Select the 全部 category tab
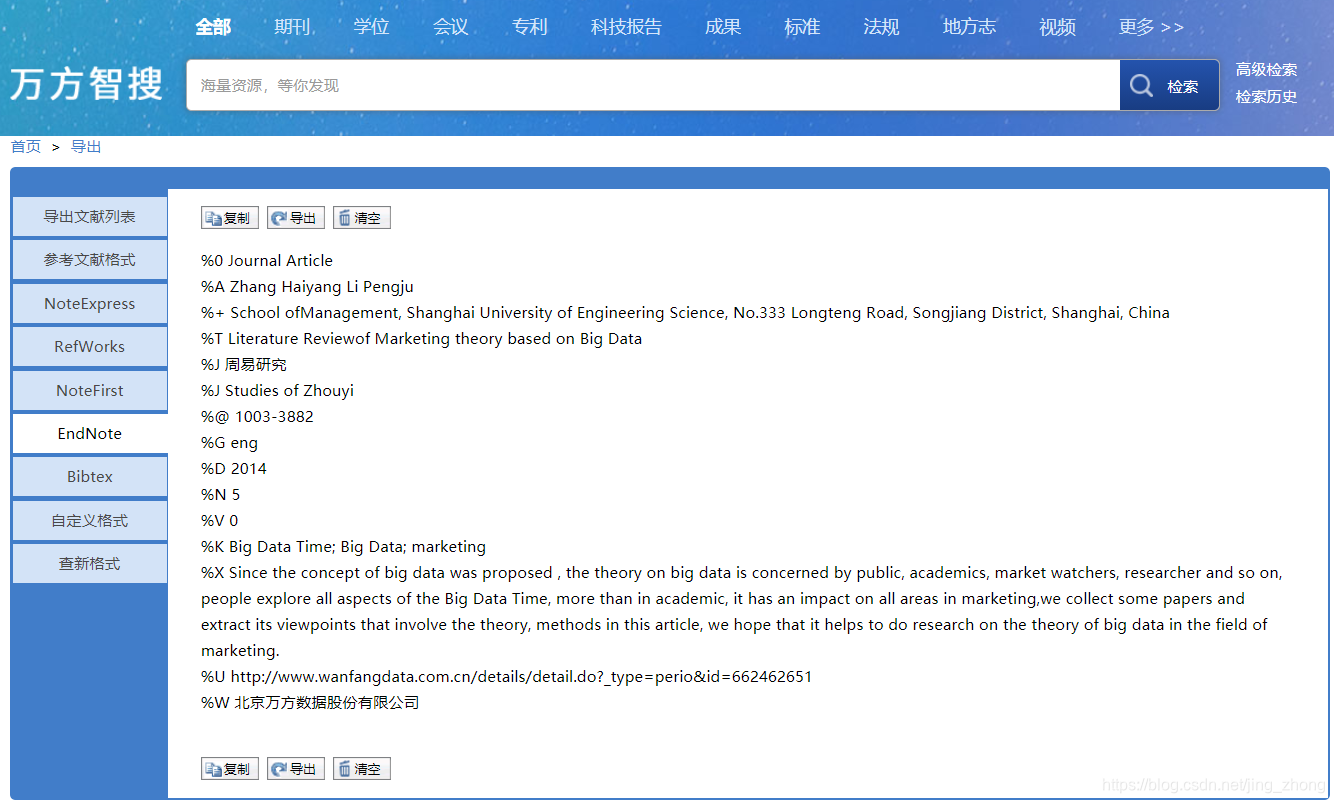Image resolution: width=1334 pixels, height=803 pixels. (213, 27)
